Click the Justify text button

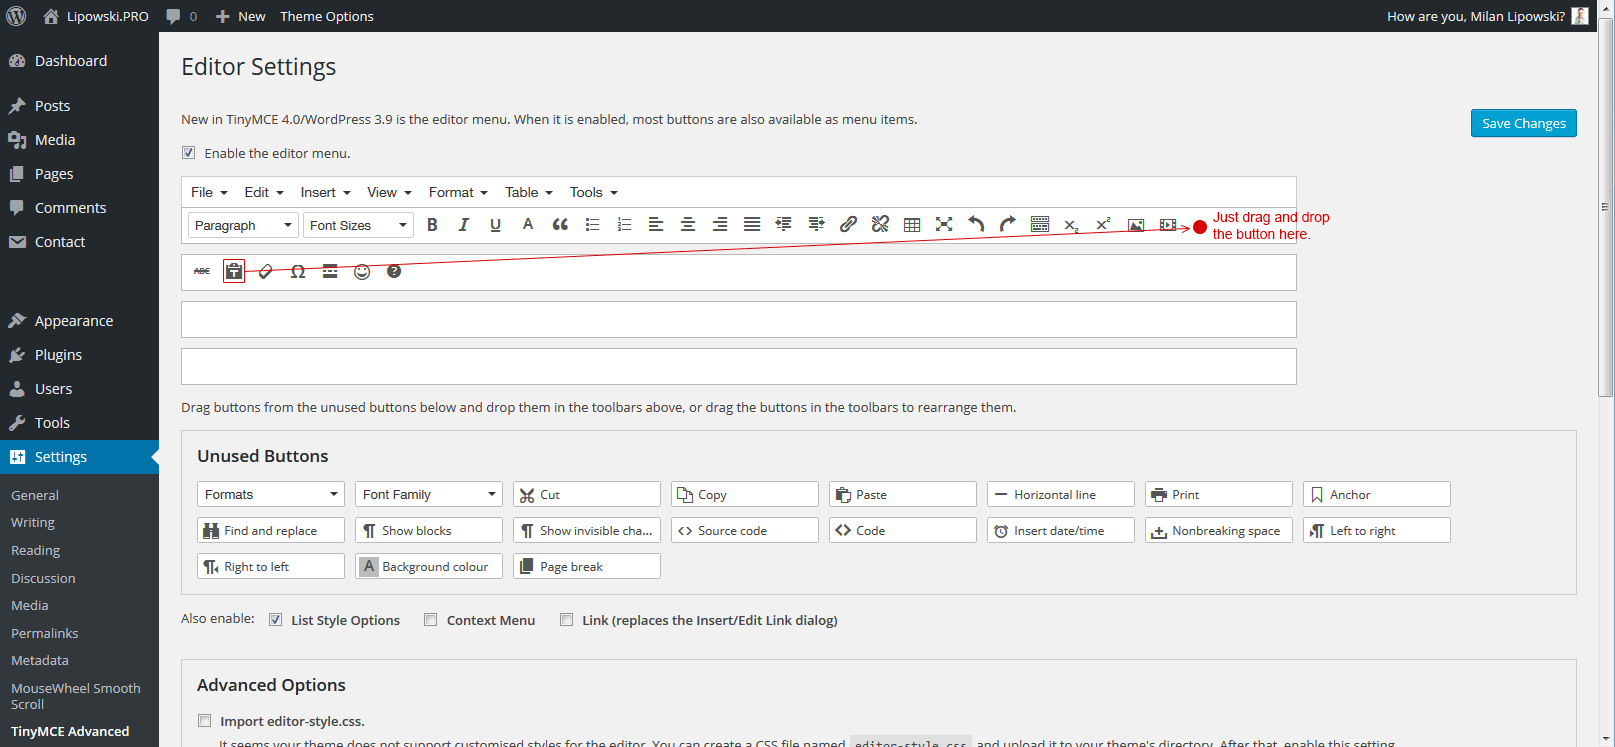[x=752, y=225]
